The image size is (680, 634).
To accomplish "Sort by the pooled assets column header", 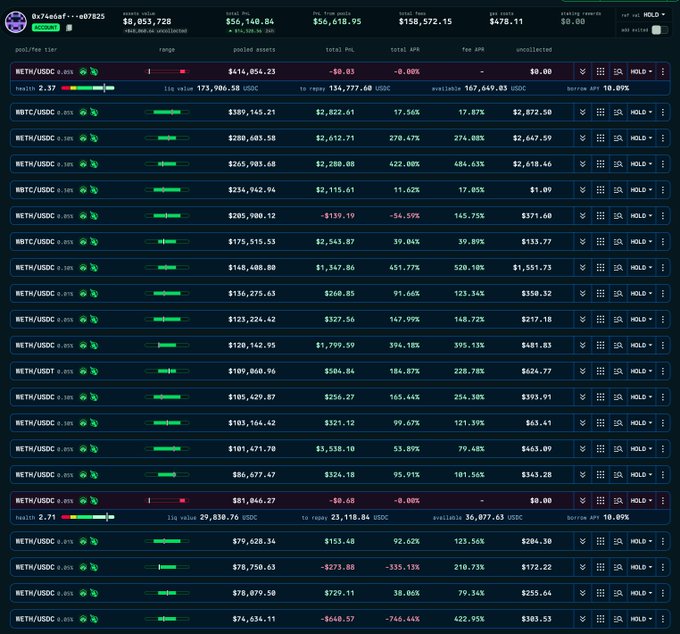I will 254,50.
